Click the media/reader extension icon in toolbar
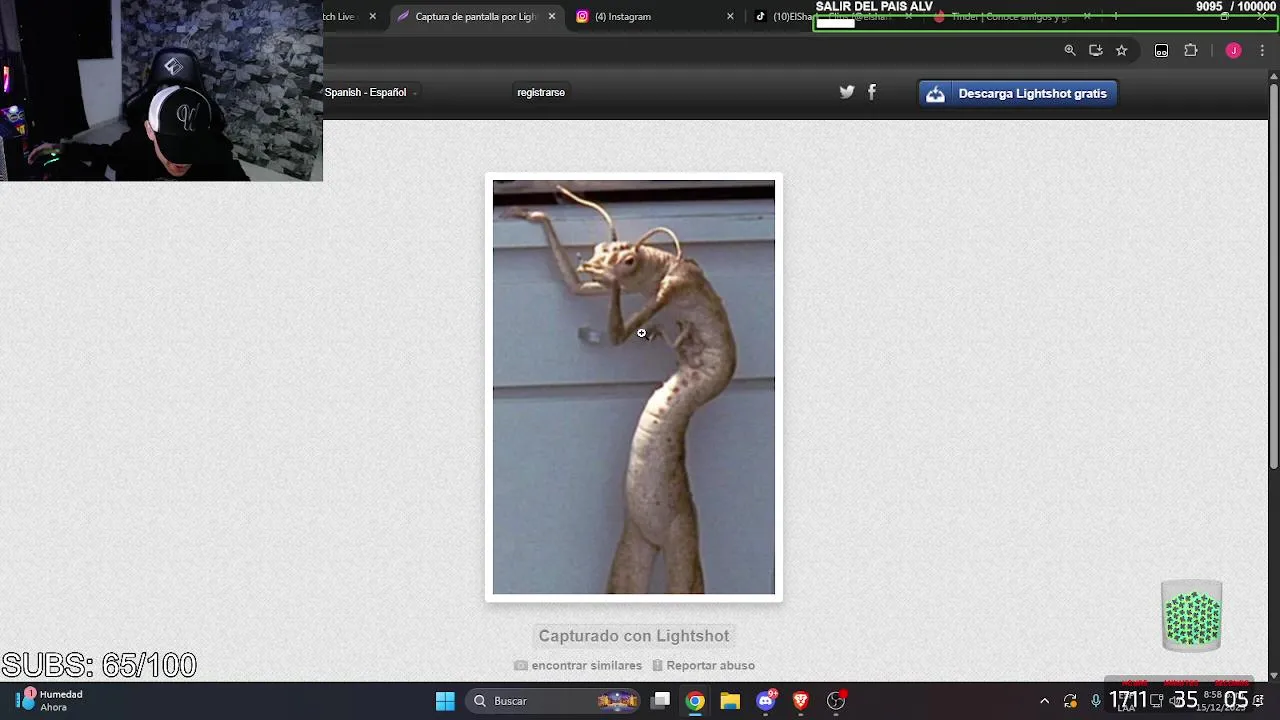 coord(1161,50)
